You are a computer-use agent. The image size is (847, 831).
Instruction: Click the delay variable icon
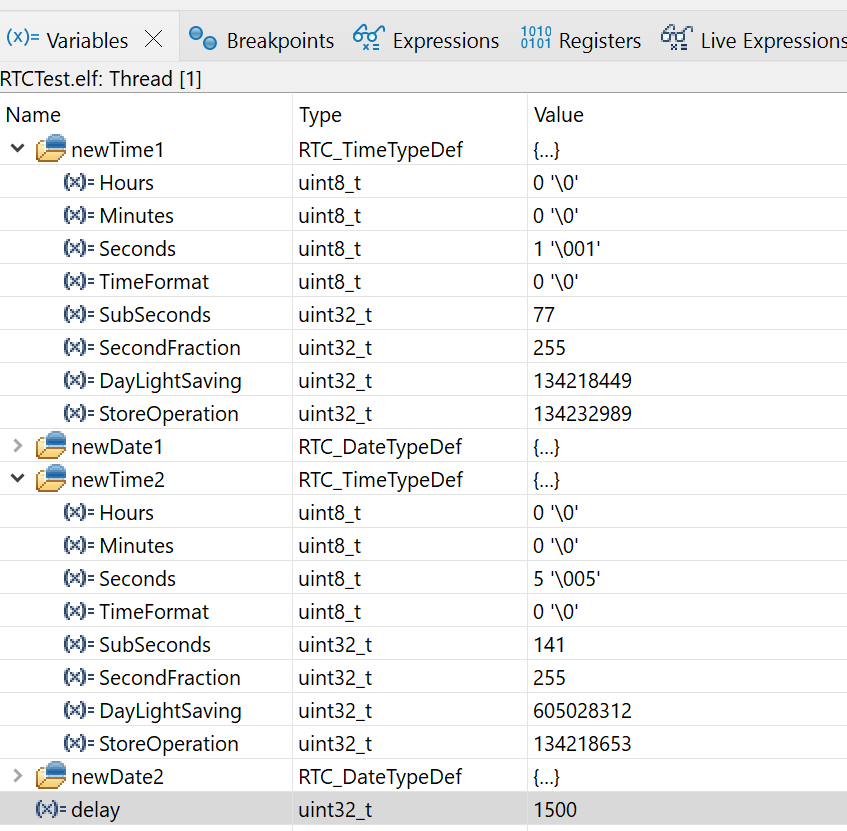tap(50, 810)
